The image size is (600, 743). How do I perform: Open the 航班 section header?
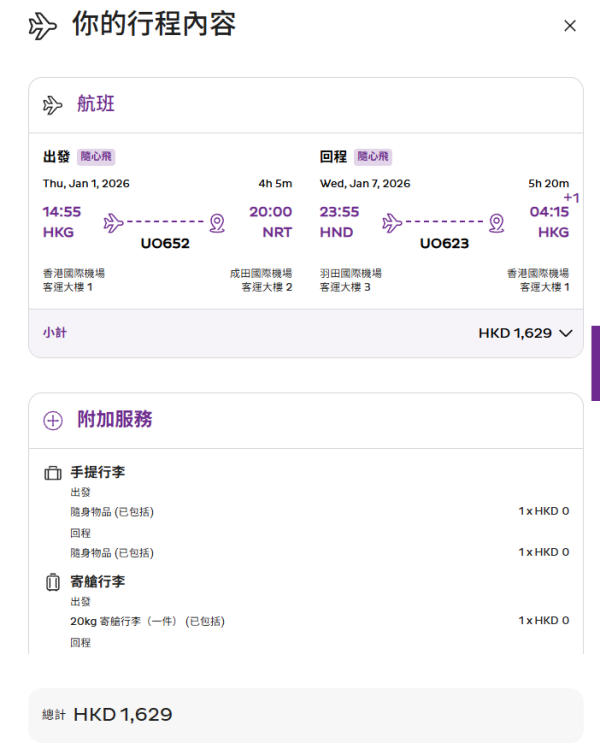[x=97, y=105]
